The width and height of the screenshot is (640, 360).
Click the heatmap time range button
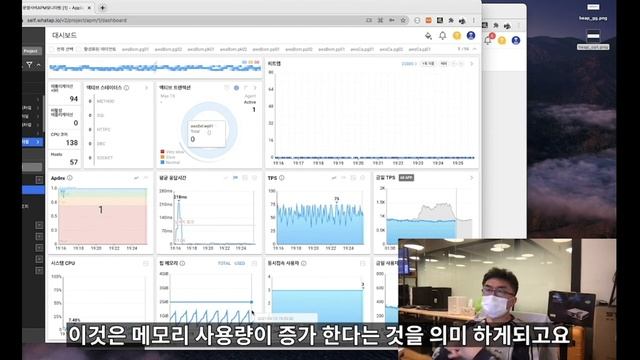coord(428,64)
